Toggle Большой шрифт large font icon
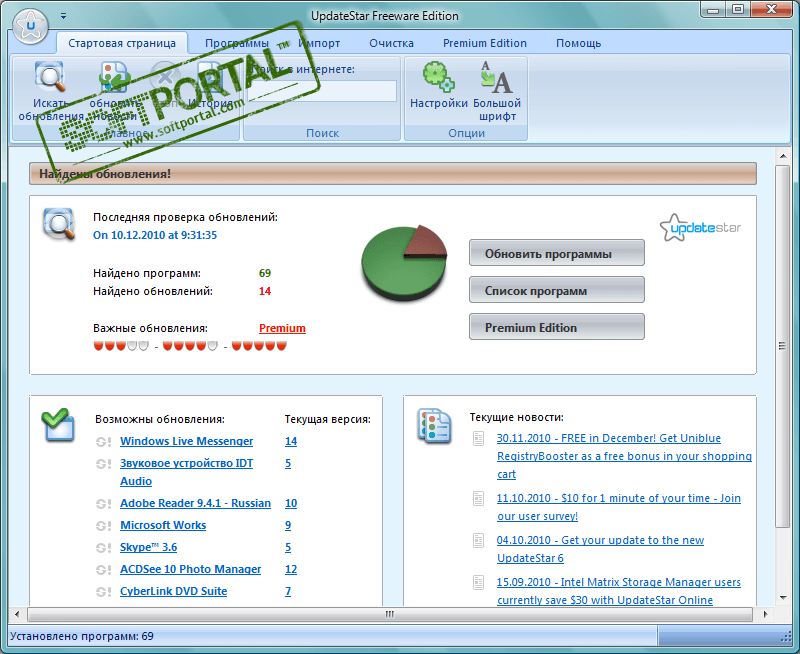The height and width of the screenshot is (654, 800). 496,77
